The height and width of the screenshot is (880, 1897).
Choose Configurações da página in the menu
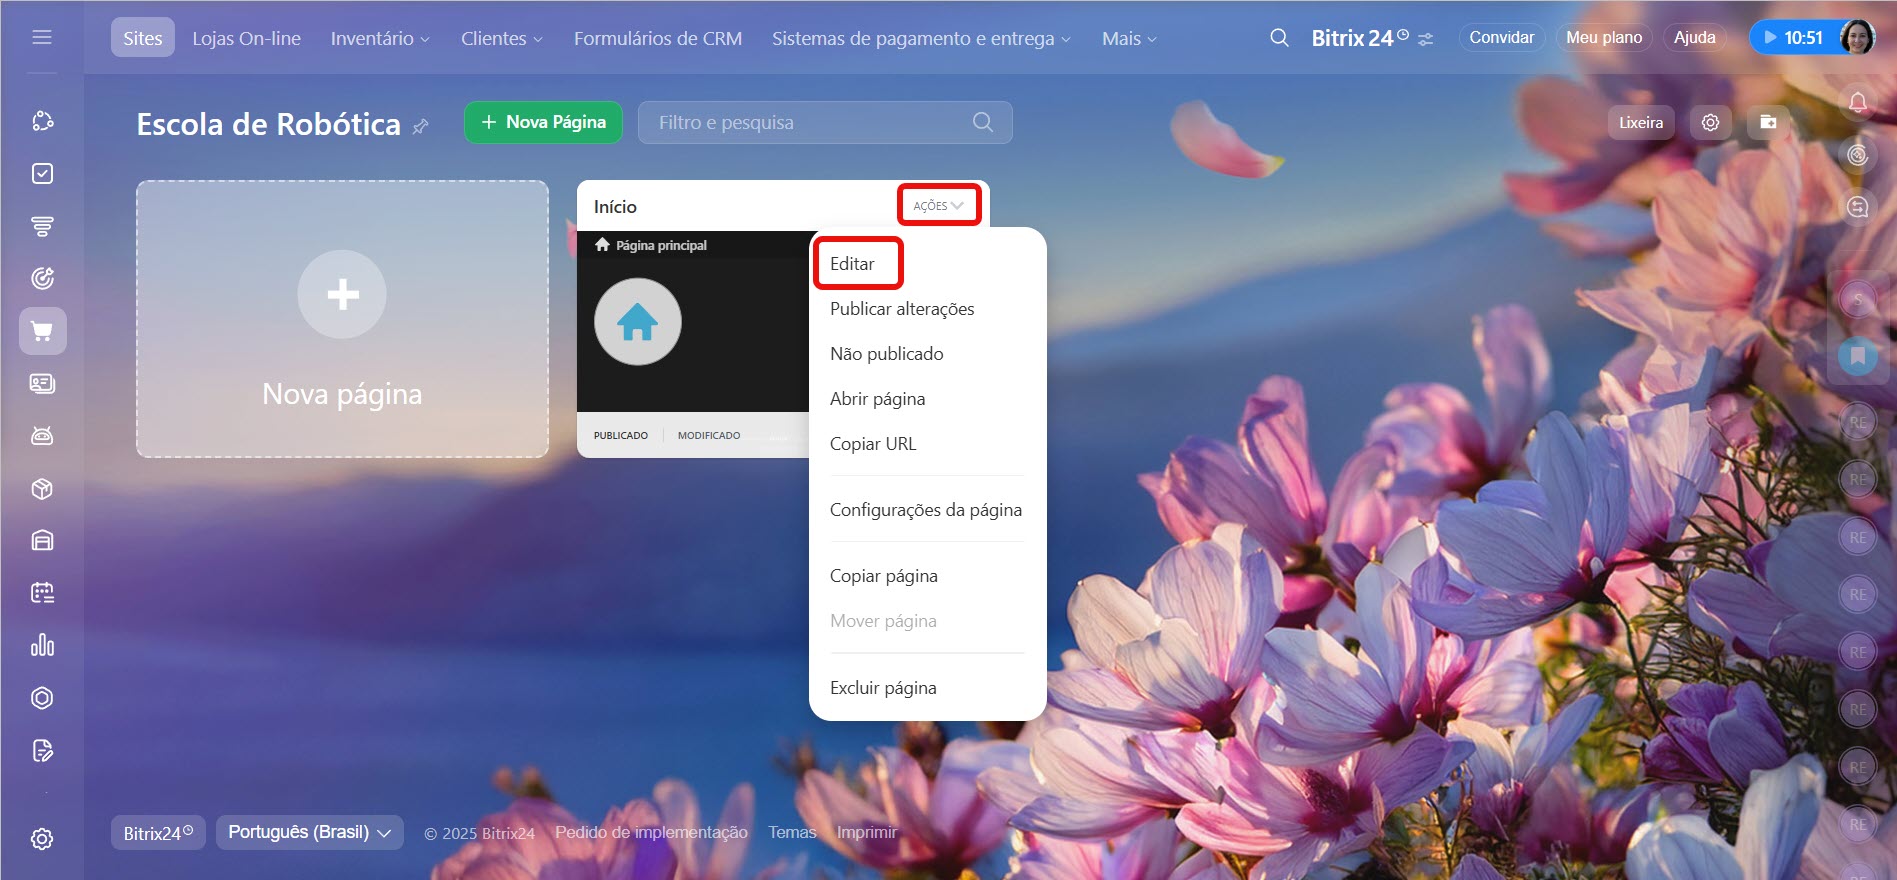point(925,510)
